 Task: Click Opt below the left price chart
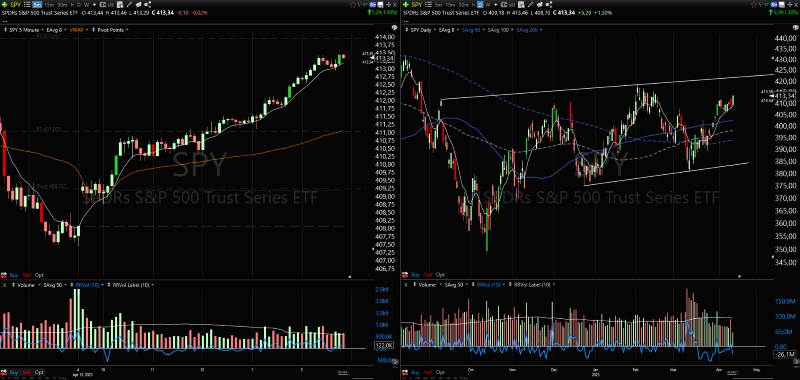[39, 275]
